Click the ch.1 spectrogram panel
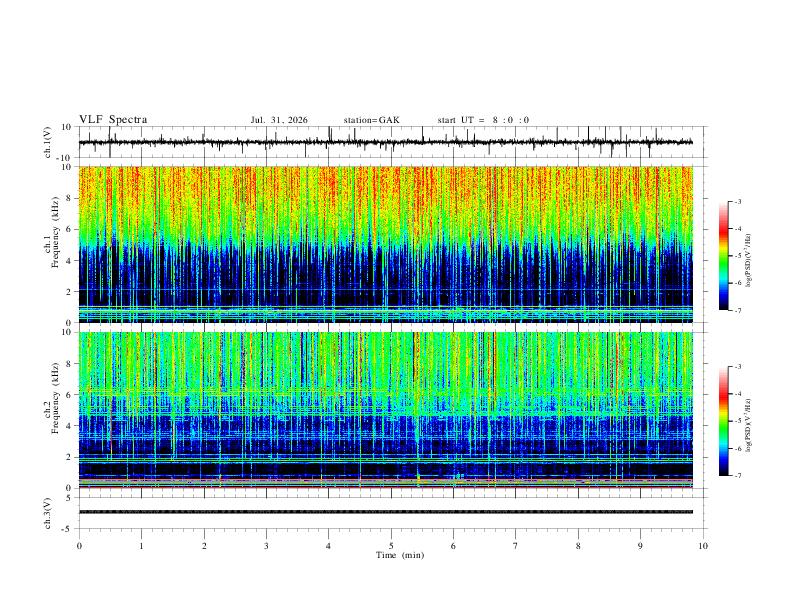The height and width of the screenshot is (612, 792). click(386, 244)
